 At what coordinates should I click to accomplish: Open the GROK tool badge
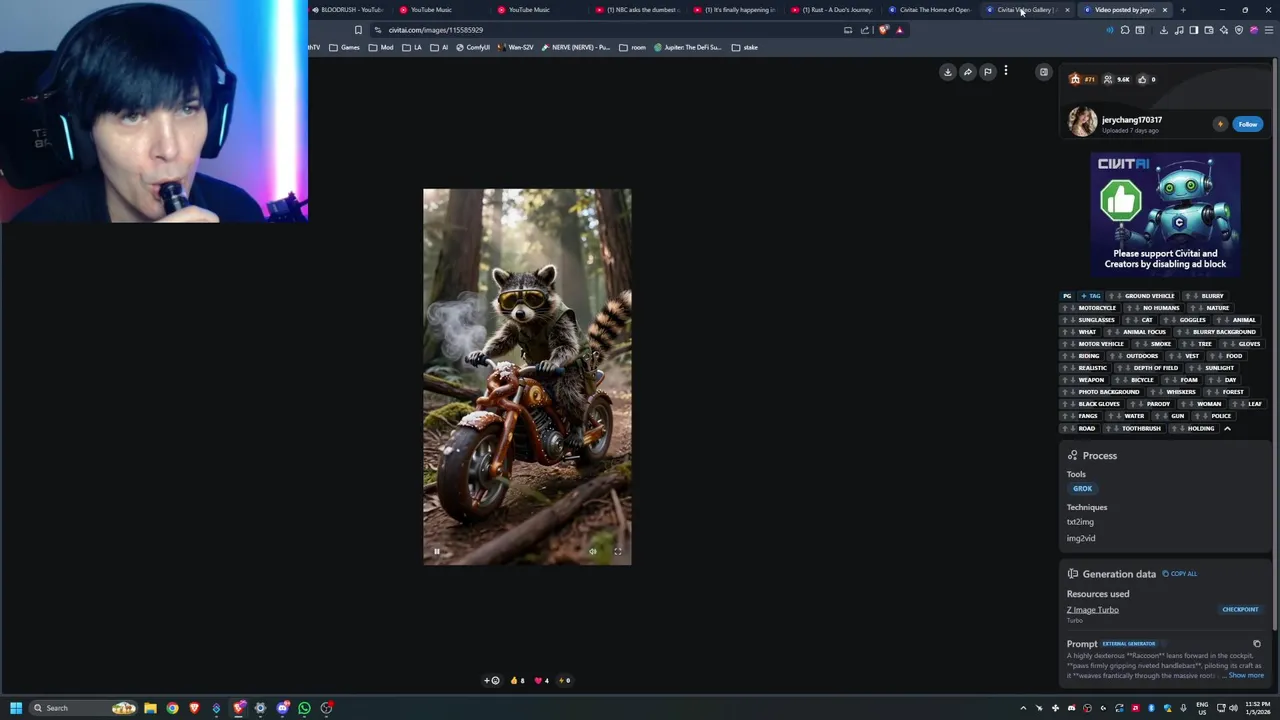pos(1082,489)
